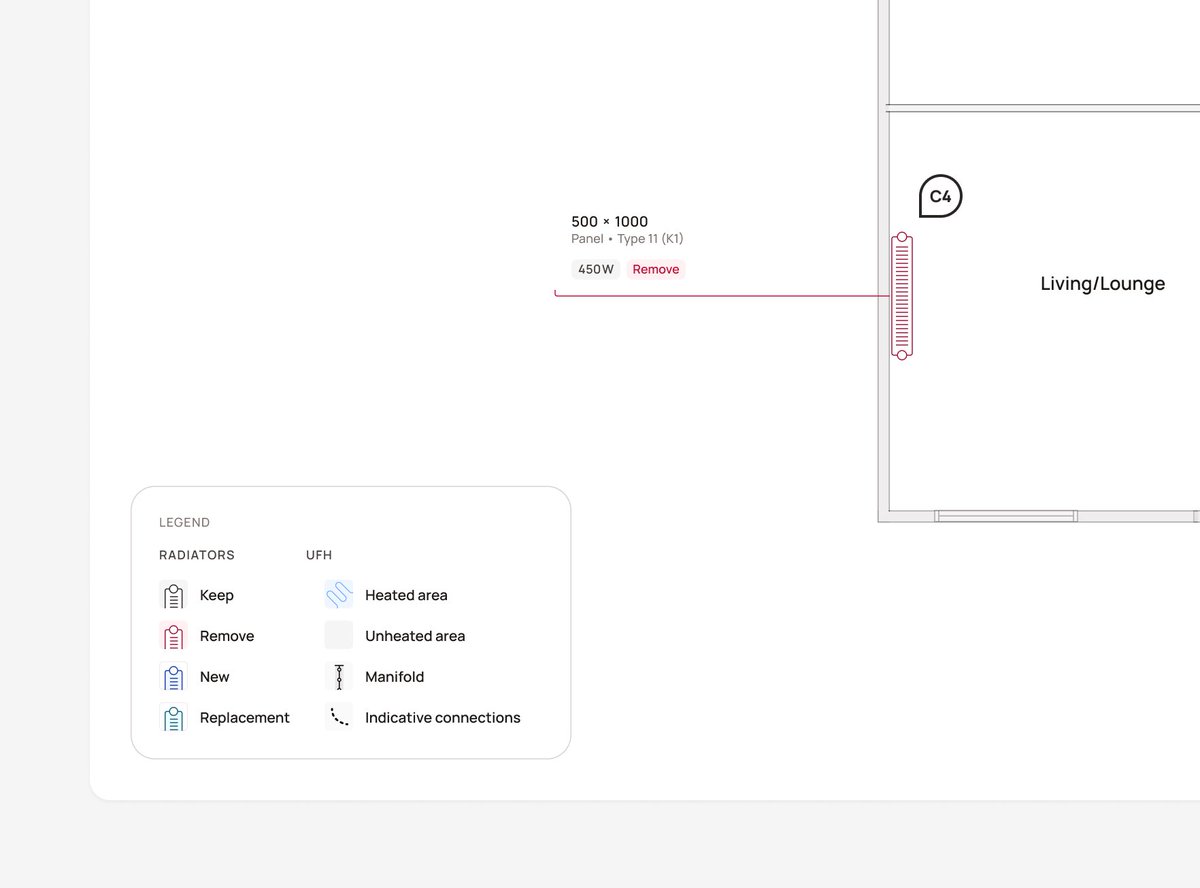Click the 500 × 1000 radiator size text
This screenshot has width=1200, height=888.
pos(610,221)
